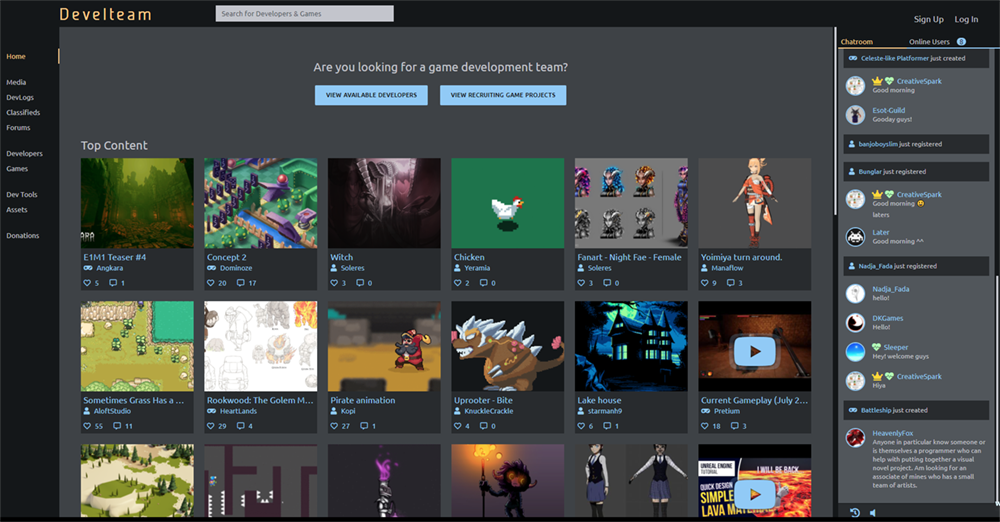This screenshot has width=1000, height=522.
Task: Click the chat history icon at chatroom bottom
Action: 855,513
